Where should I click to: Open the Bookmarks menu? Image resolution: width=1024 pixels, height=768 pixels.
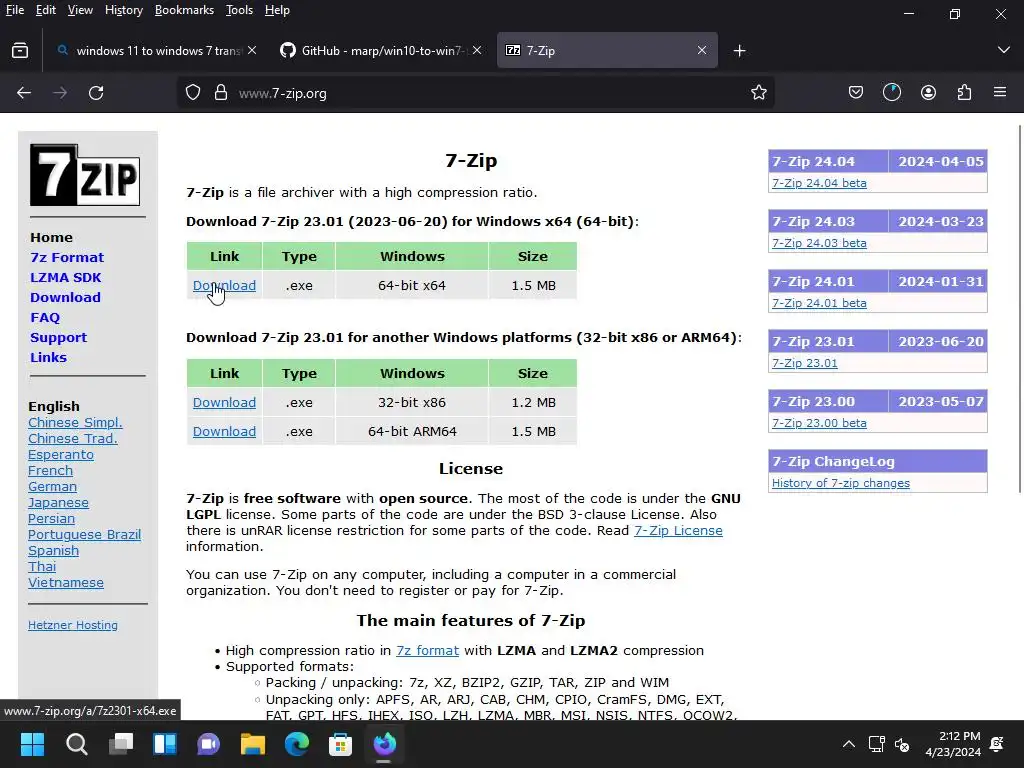[184, 10]
